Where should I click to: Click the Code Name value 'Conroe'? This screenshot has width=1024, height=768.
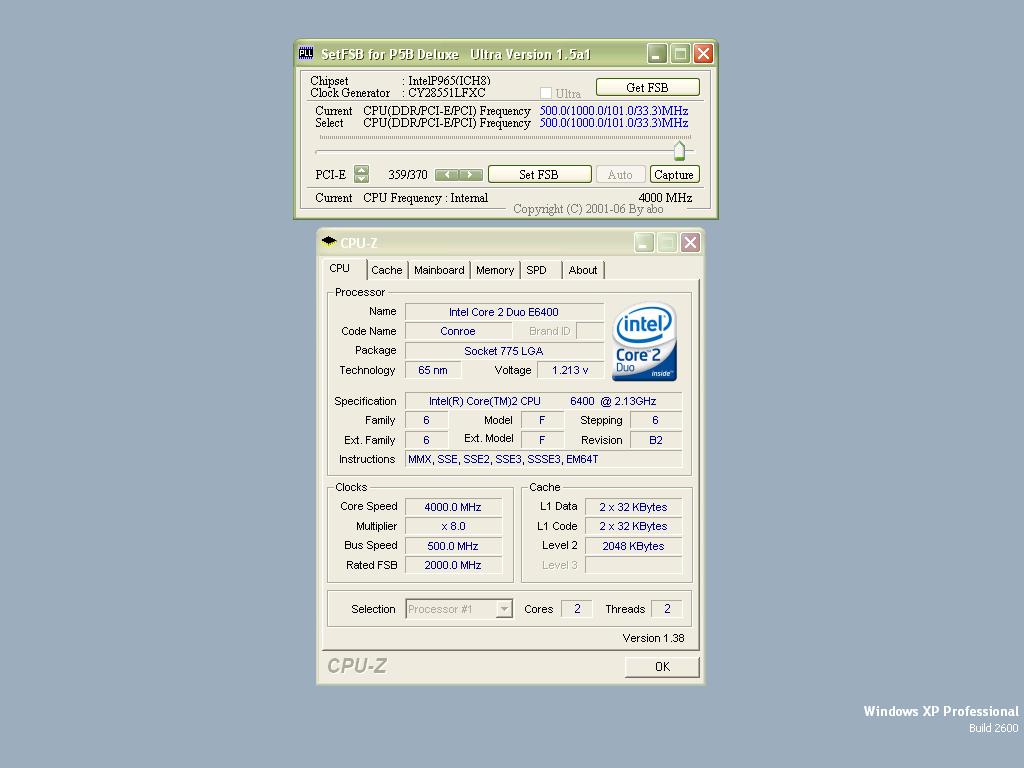458,331
